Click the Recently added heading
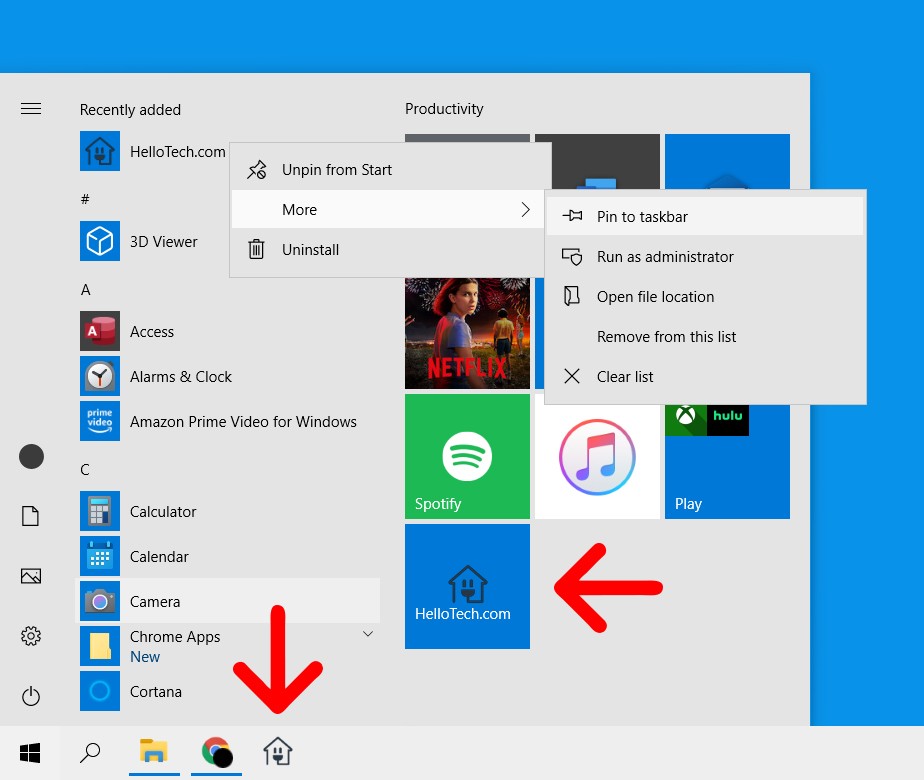 tap(130, 110)
